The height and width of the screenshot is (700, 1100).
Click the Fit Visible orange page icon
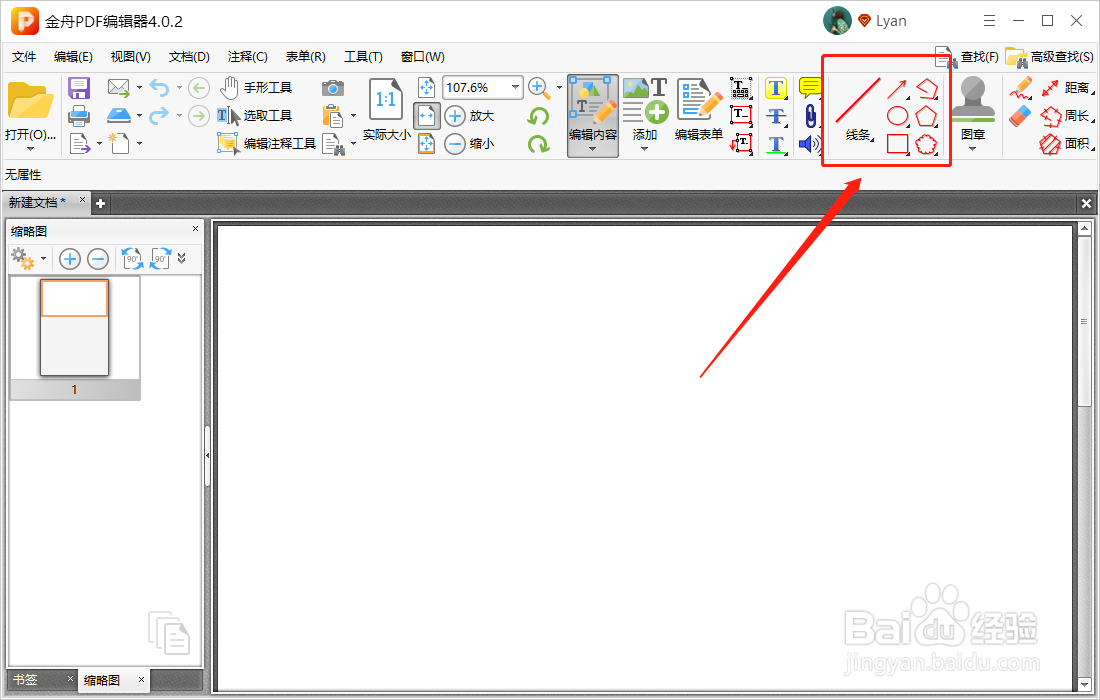pyautogui.click(x=426, y=144)
